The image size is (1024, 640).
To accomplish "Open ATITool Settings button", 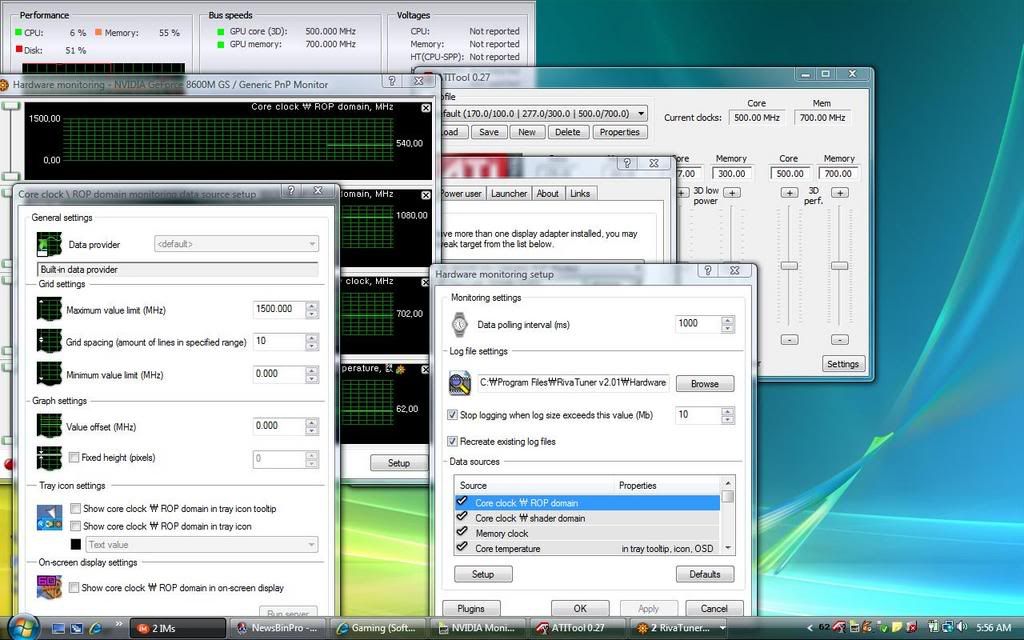I will coord(842,364).
